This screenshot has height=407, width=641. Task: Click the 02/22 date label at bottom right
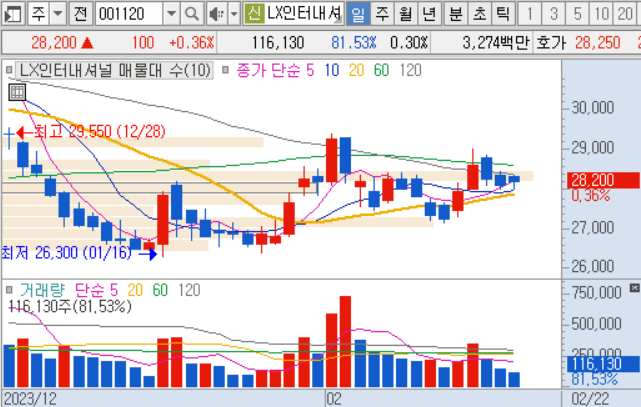click(x=590, y=399)
